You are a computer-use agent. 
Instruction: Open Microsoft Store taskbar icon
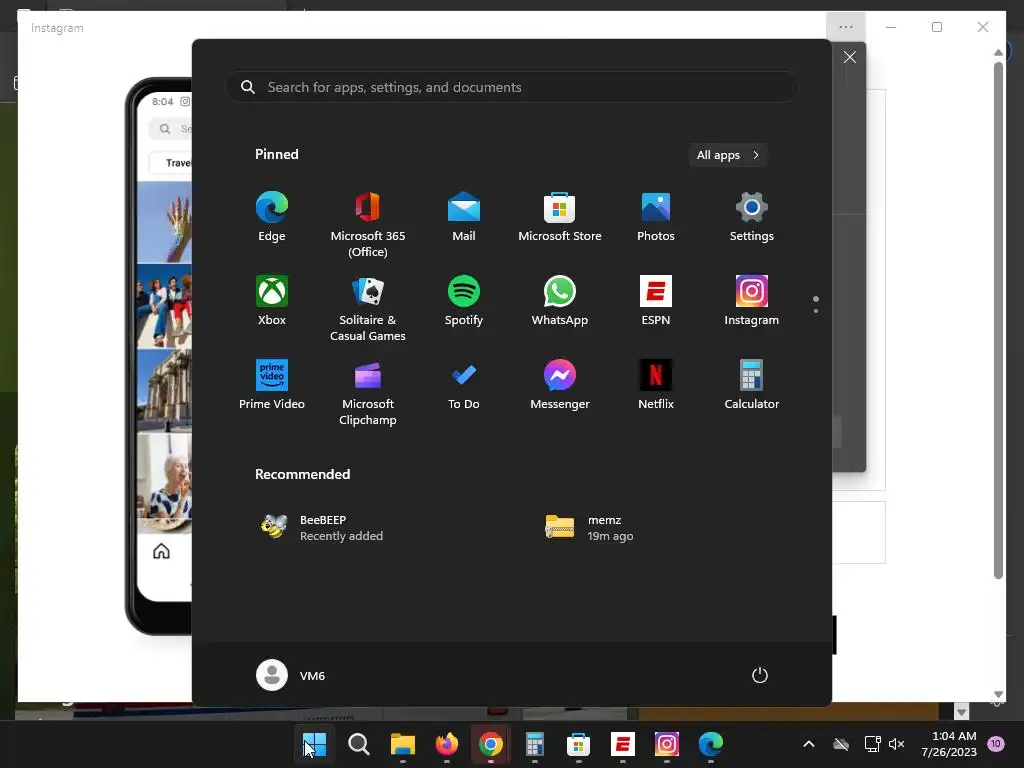point(579,744)
